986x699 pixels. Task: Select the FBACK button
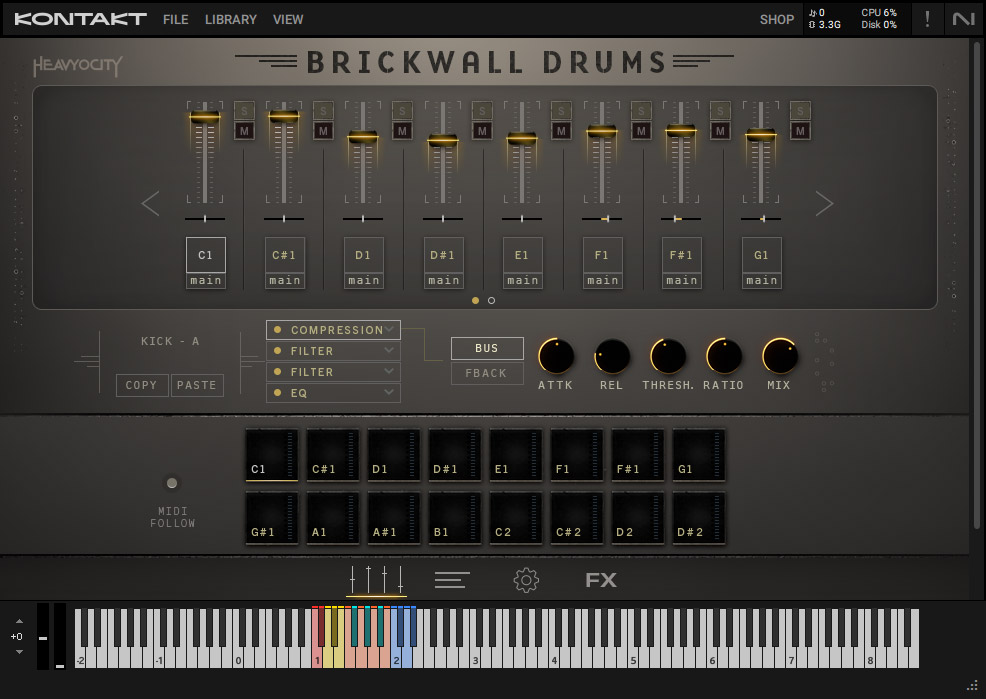coord(487,373)
